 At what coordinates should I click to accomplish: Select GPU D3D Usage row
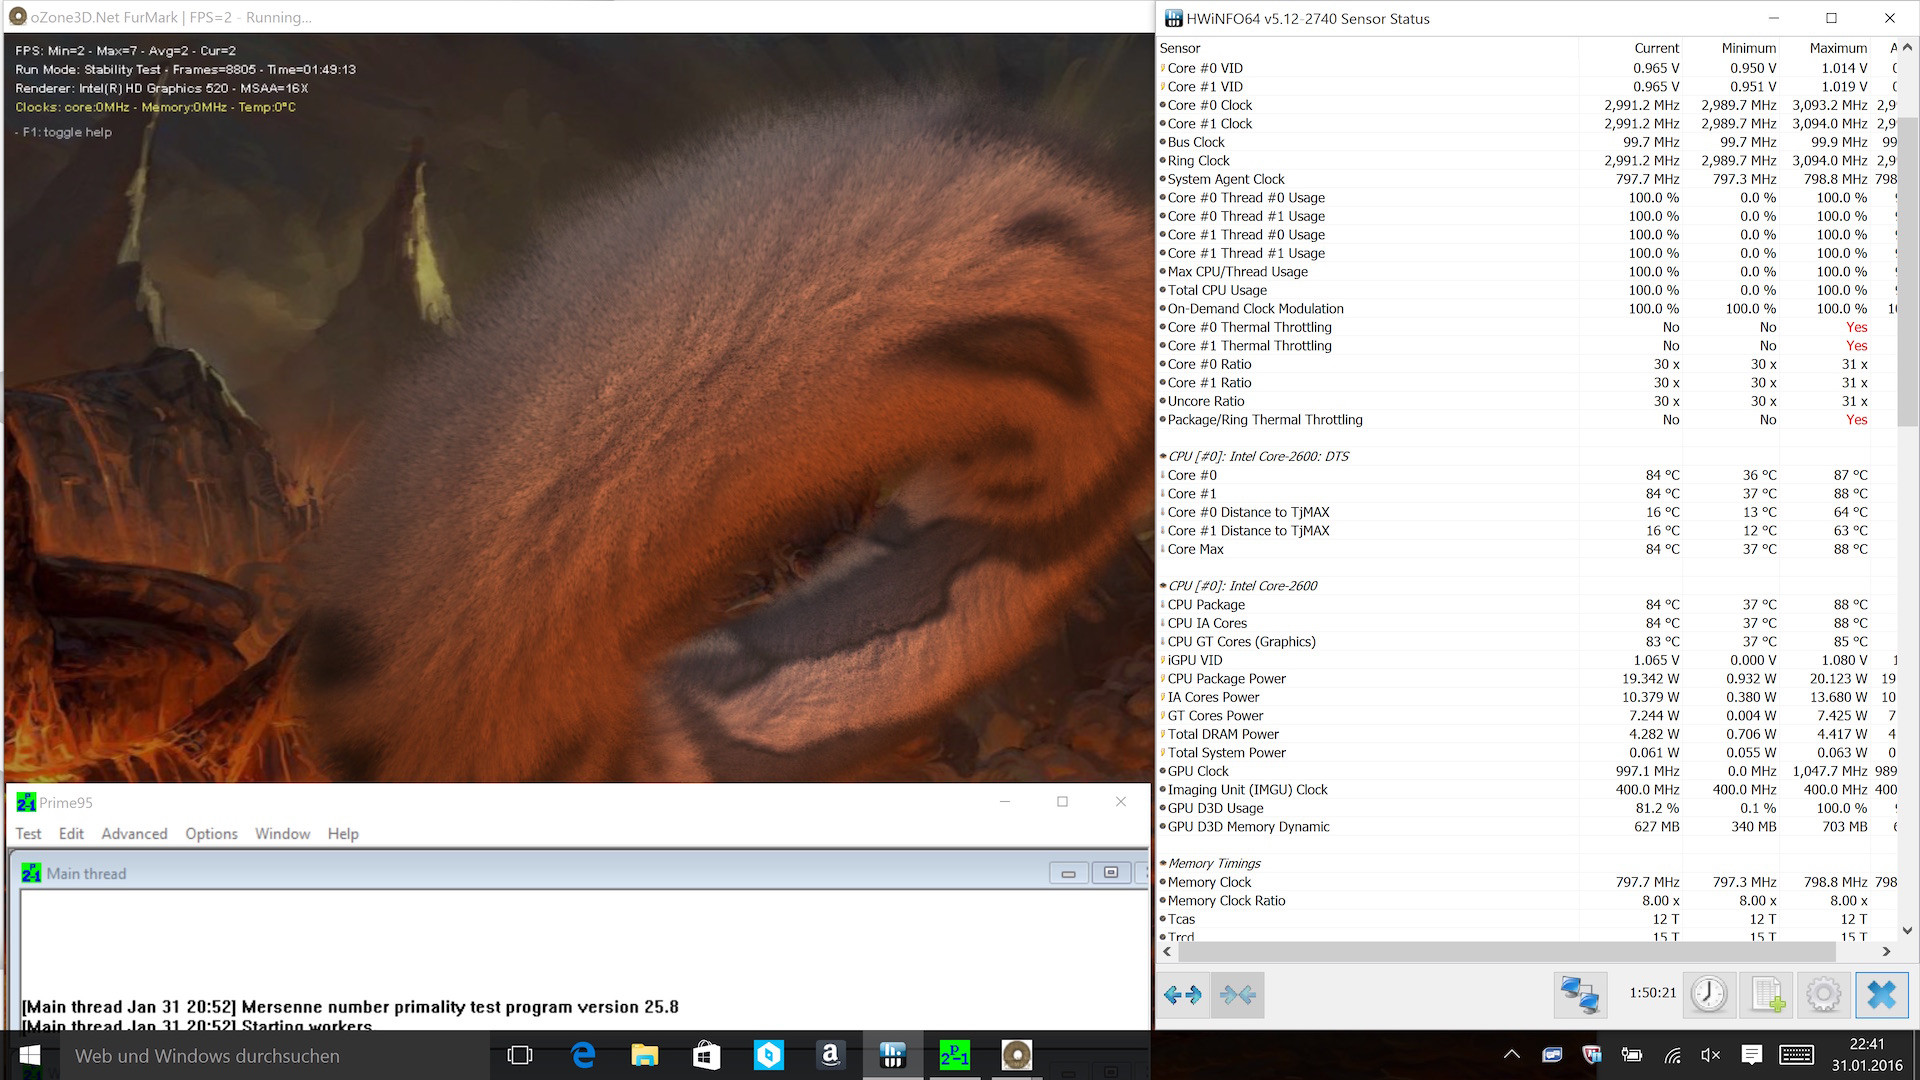click(x=1527, y=808)
